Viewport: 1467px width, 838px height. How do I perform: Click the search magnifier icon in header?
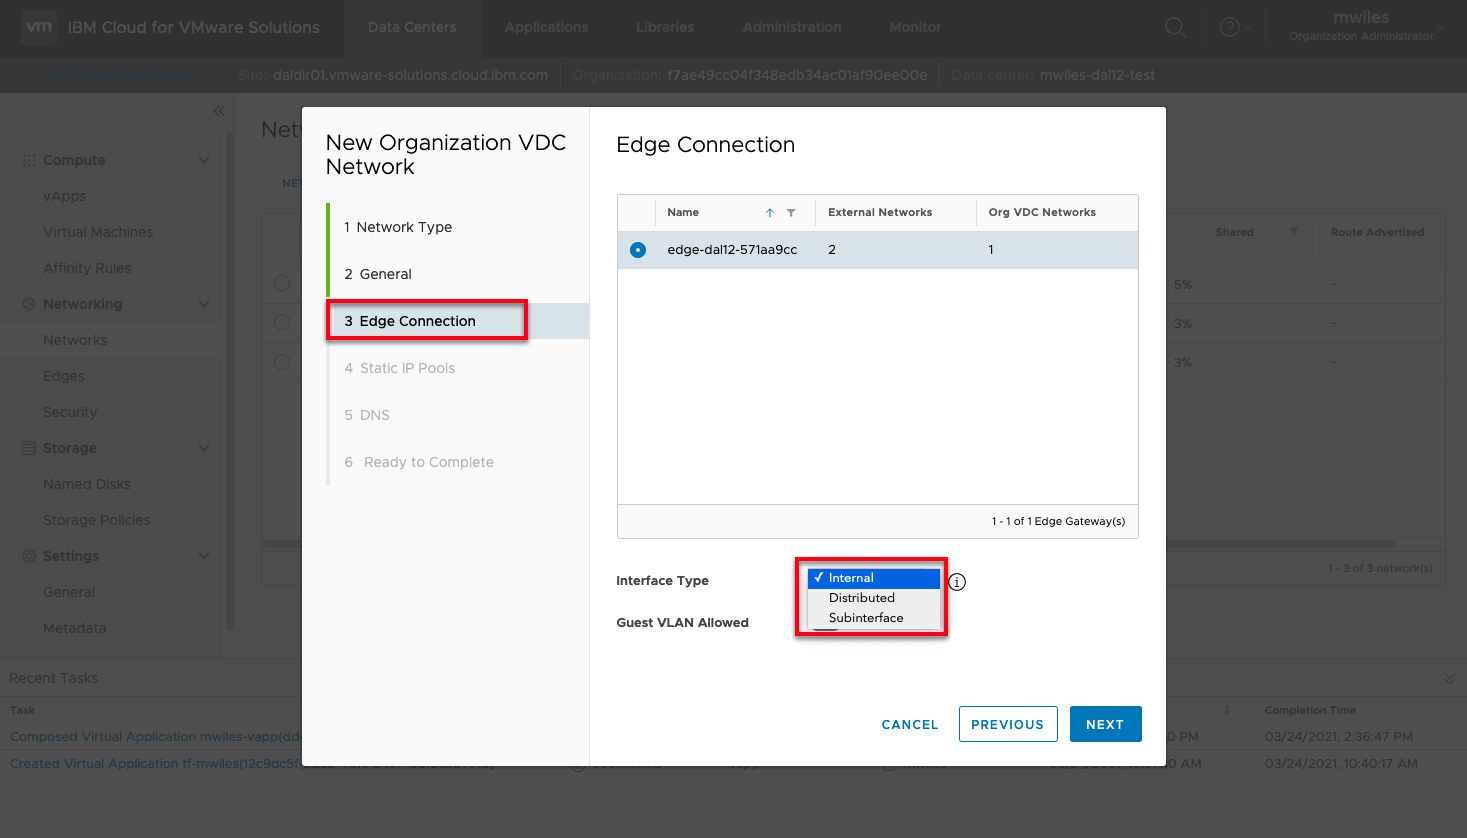[1175, 28]
